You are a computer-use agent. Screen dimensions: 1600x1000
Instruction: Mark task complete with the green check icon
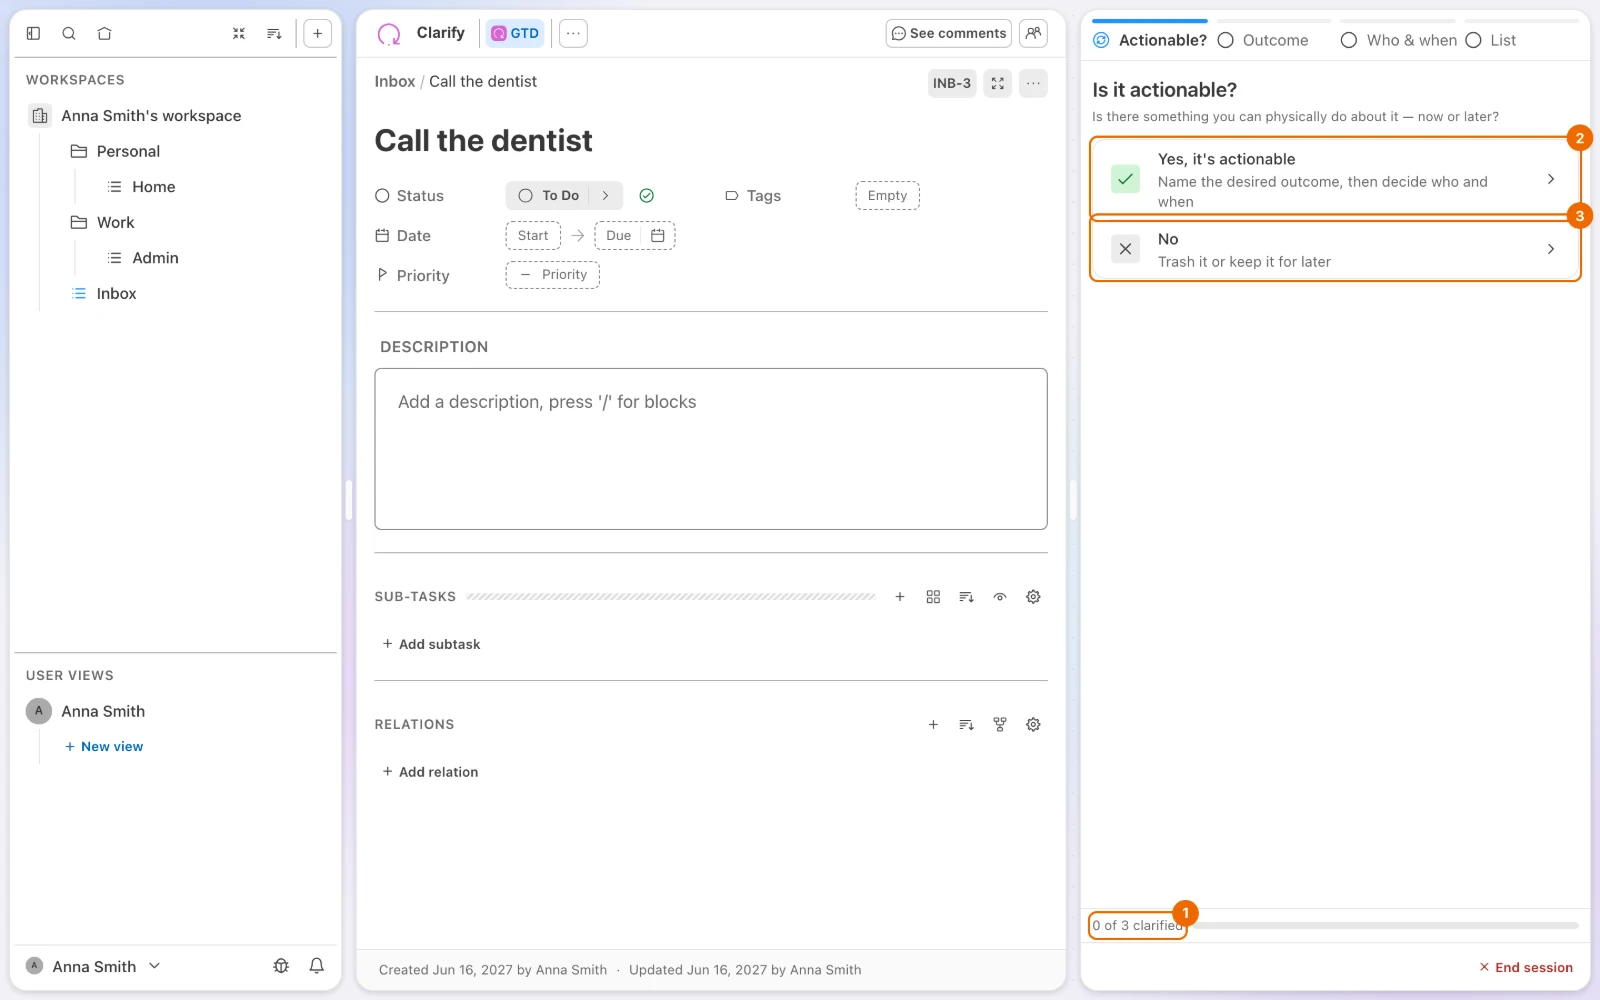(x=647, y=196)
